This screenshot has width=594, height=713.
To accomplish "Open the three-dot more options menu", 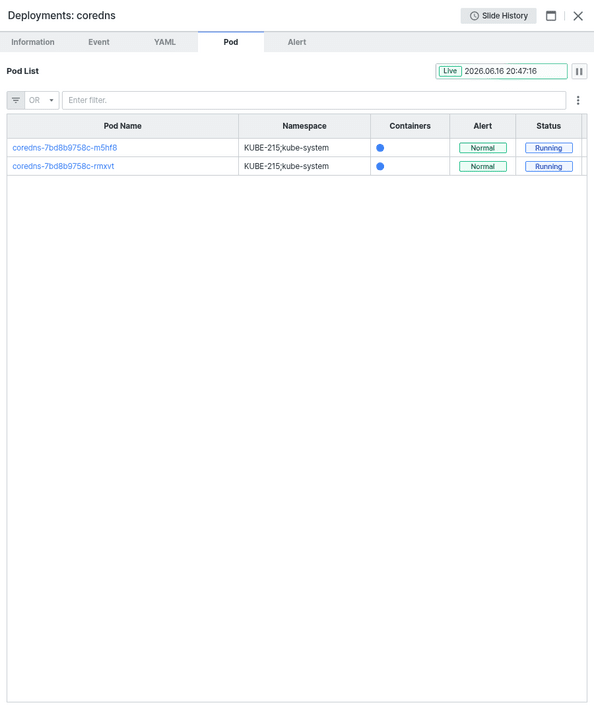I will [x=578, y=100].
